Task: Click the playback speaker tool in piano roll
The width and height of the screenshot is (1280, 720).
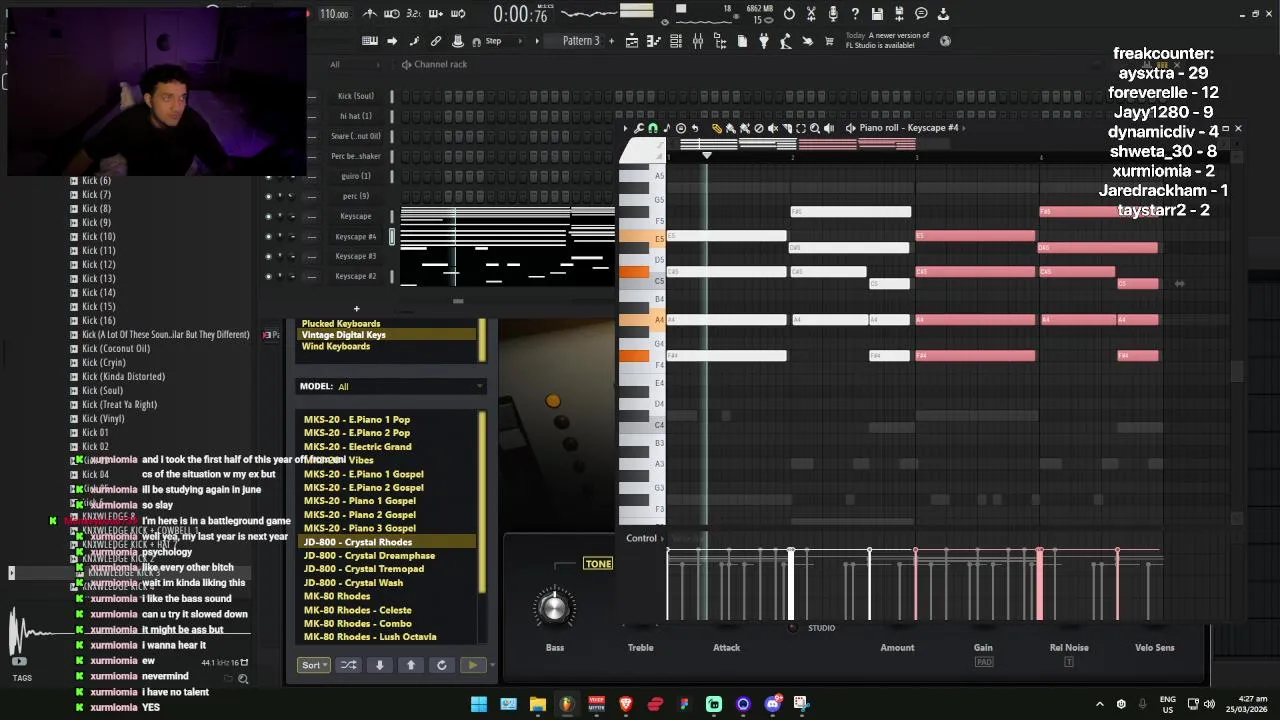Action: pos(829,128)
